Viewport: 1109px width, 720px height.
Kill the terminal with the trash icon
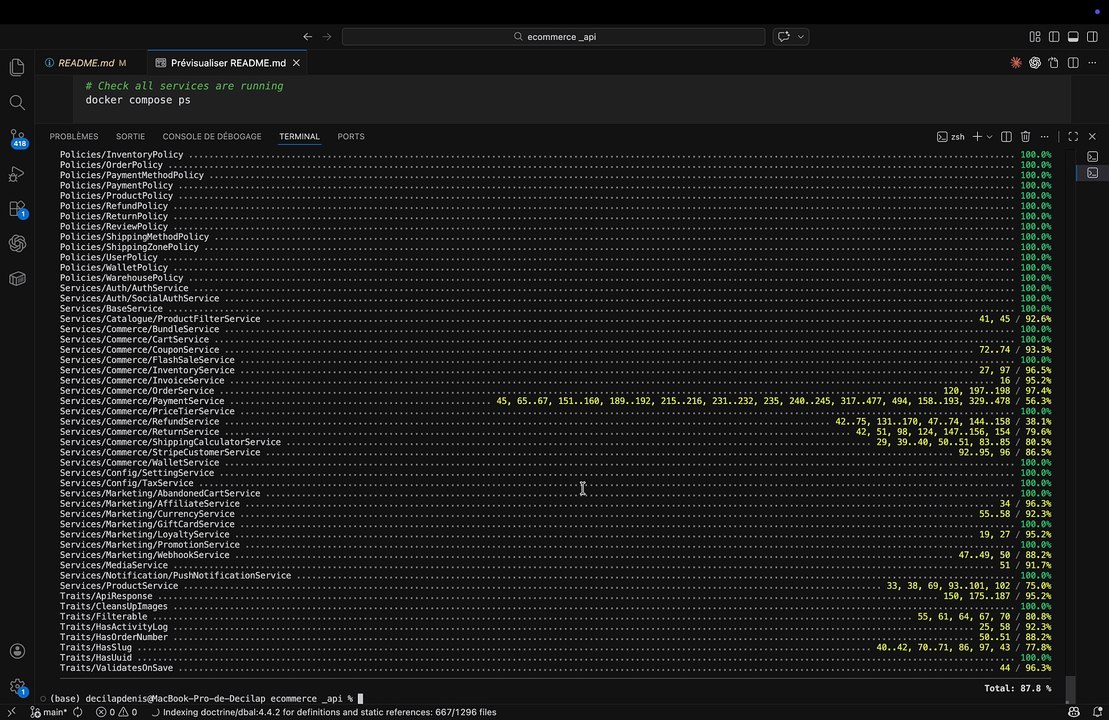click(1026, 137)
